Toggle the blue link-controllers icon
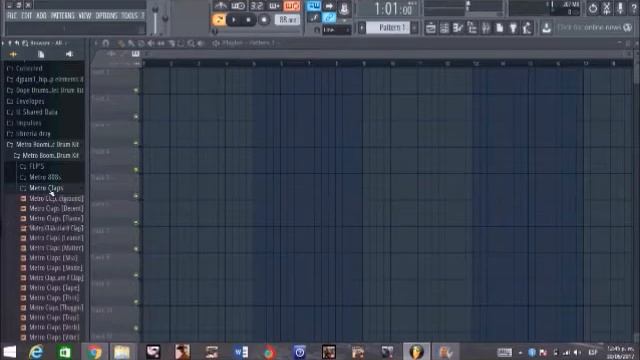This screenshot has width=640, height=360. [x=329, y=18]
